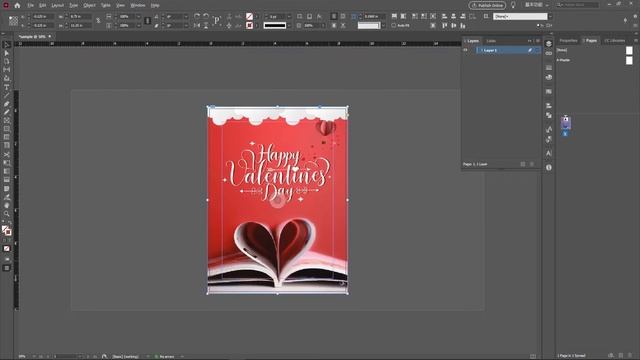This screenshot has width=640, height=360.
Task: Toggle constrain proportions for width and height
Action: [98, 21]
